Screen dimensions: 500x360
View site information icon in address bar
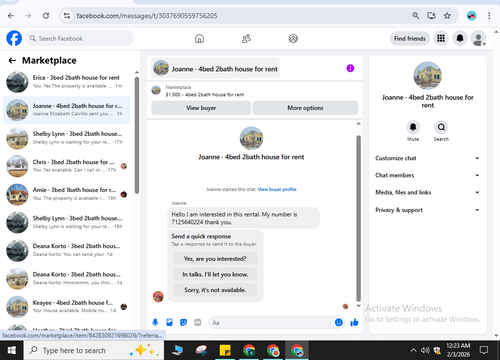pos(67,16)
